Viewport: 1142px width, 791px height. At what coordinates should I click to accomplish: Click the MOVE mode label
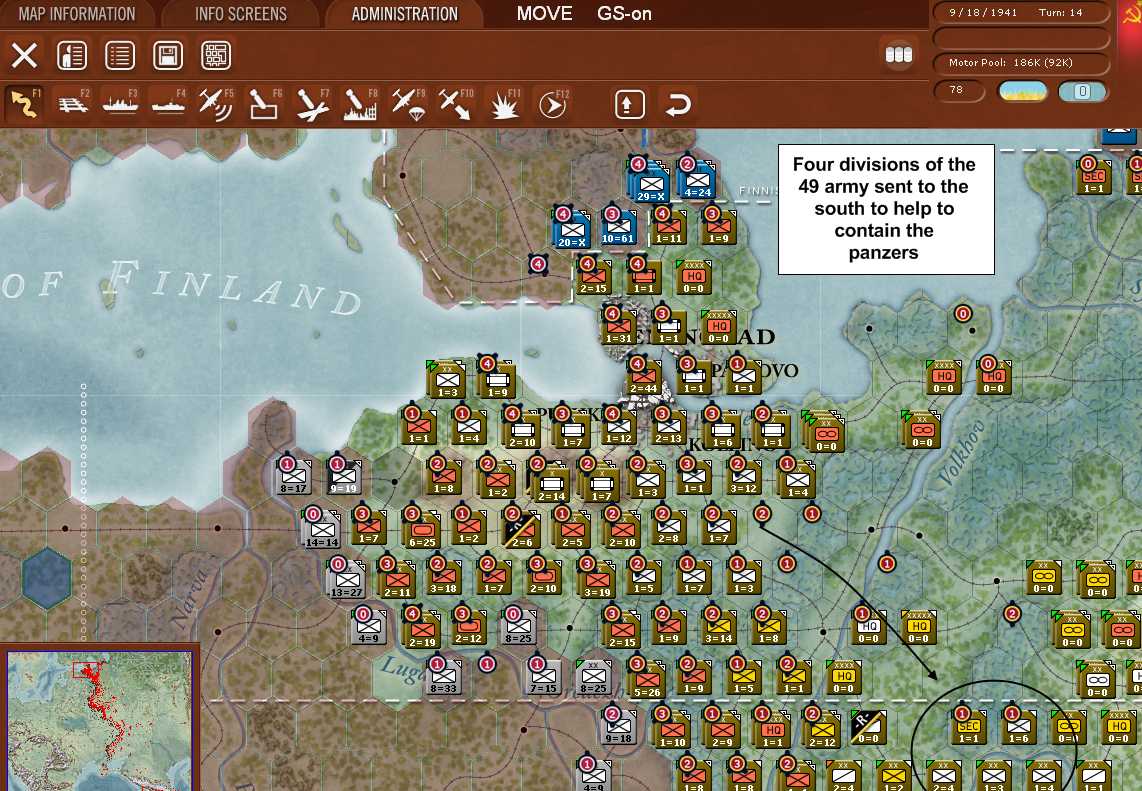(544, 13)
